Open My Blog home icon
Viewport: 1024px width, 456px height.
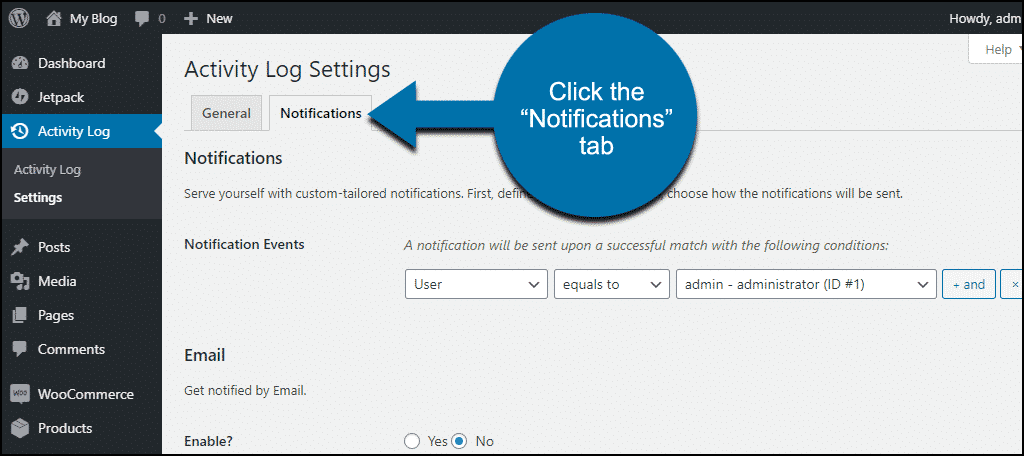[x=54, y=18]
